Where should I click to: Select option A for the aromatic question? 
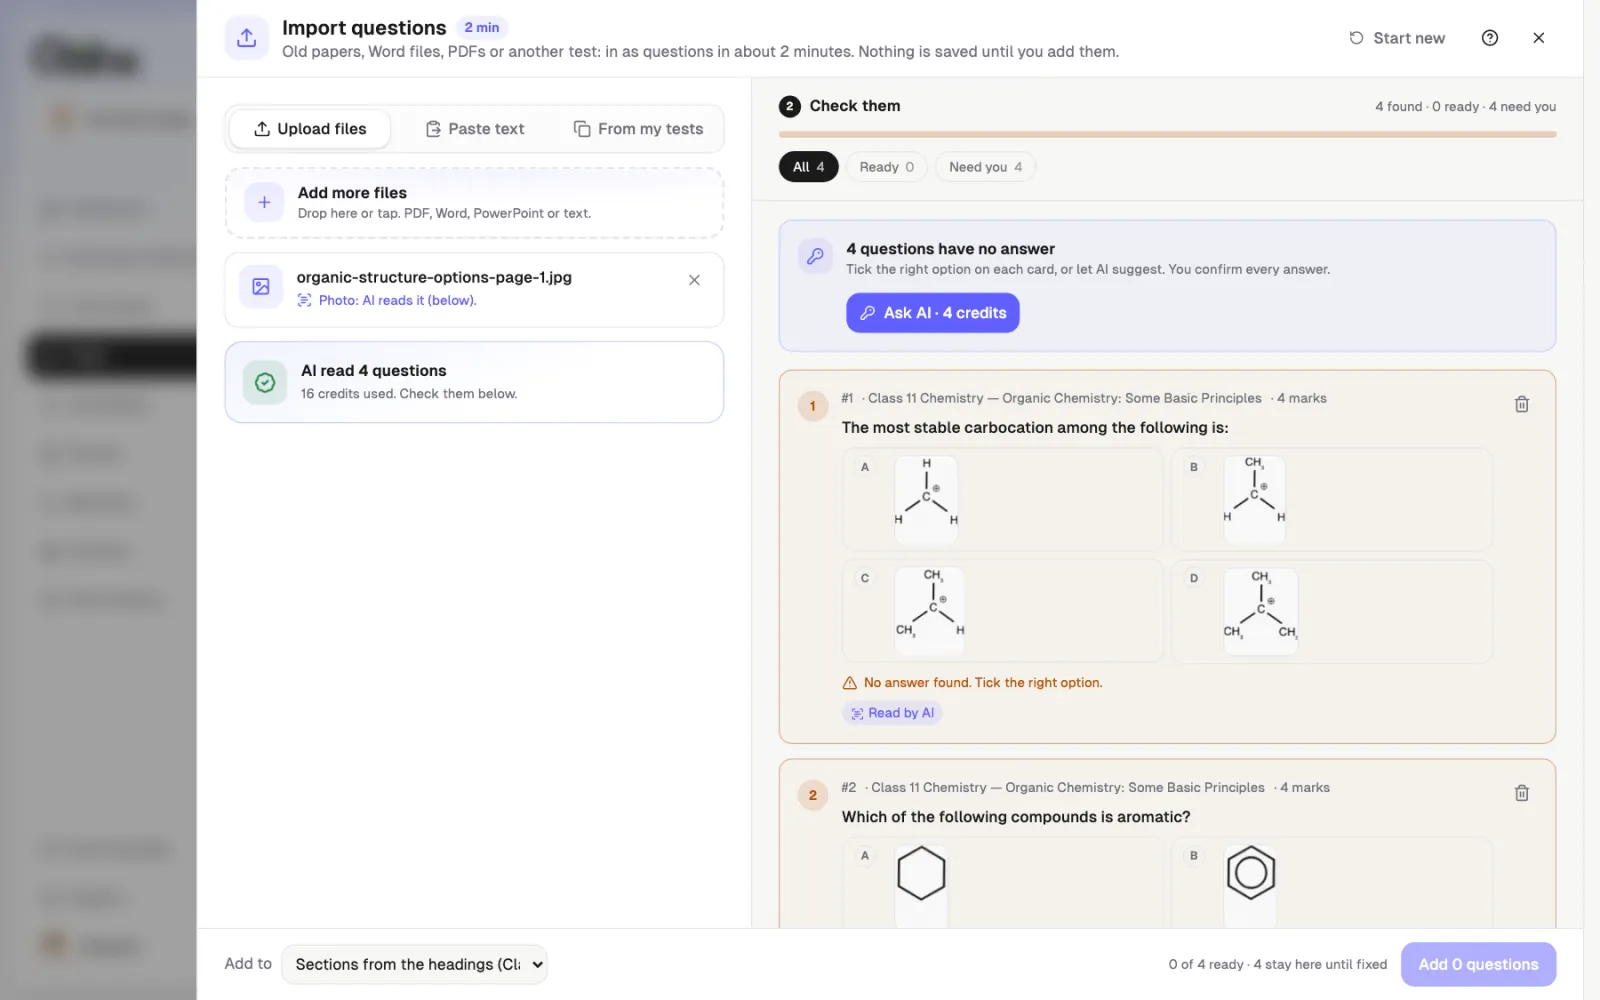(1002, 882)
